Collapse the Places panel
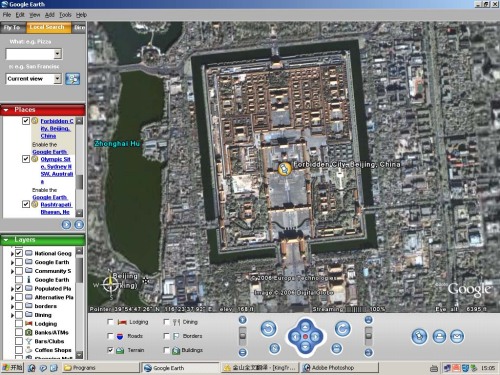The height and width of the screenshot is (375, 500). 6,110
